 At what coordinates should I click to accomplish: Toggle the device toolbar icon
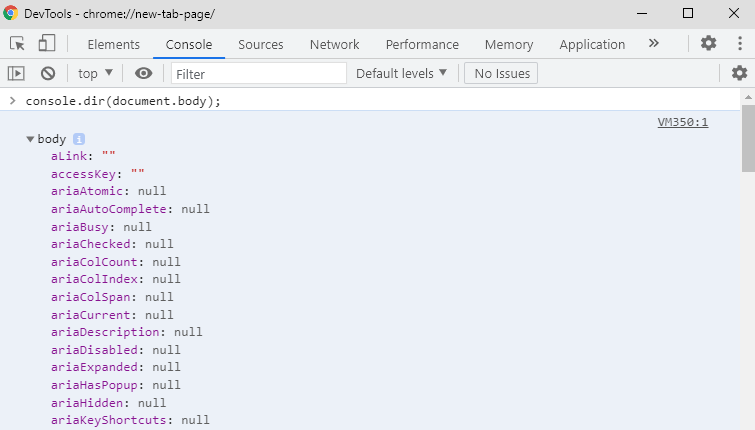pos(47,44)
